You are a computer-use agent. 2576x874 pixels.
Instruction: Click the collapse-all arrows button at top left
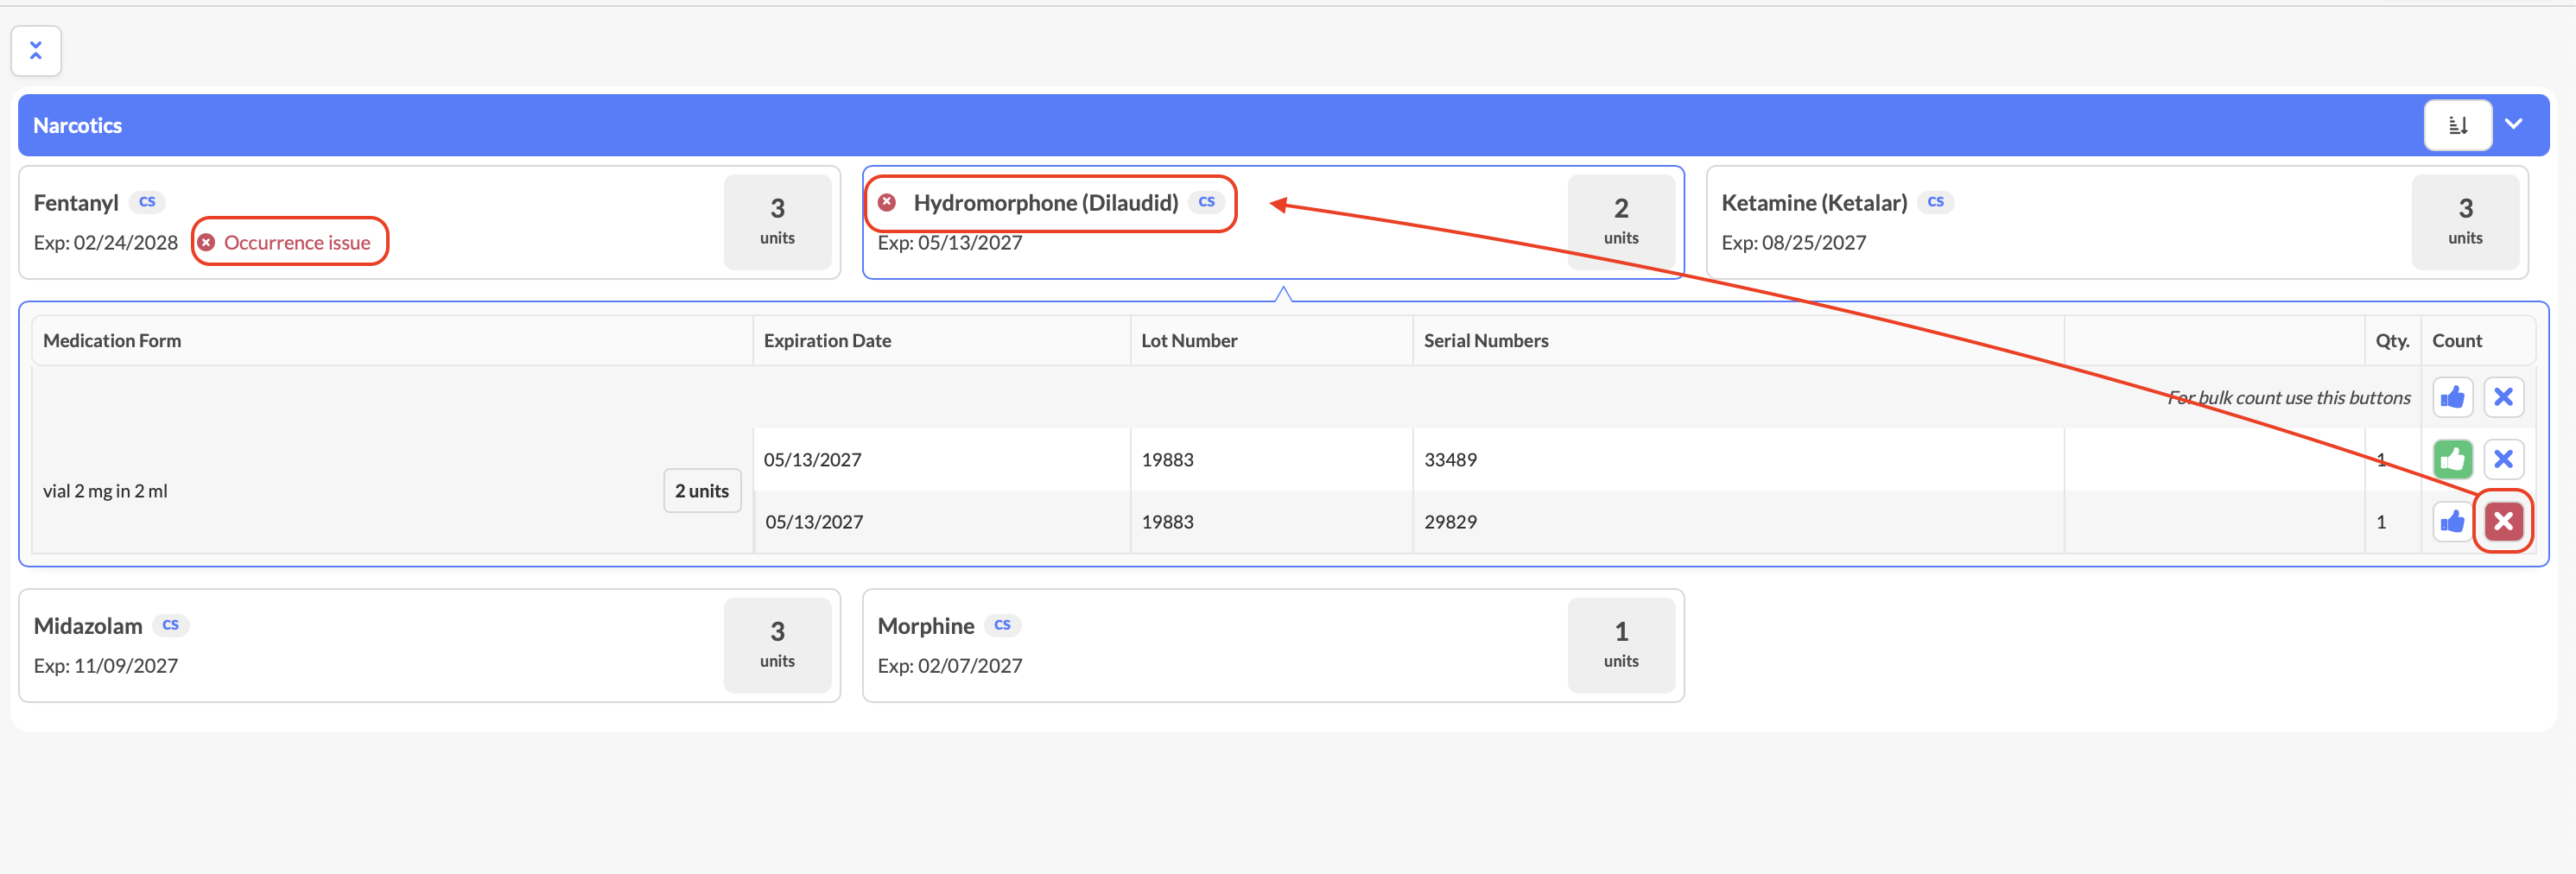(36, 51)
